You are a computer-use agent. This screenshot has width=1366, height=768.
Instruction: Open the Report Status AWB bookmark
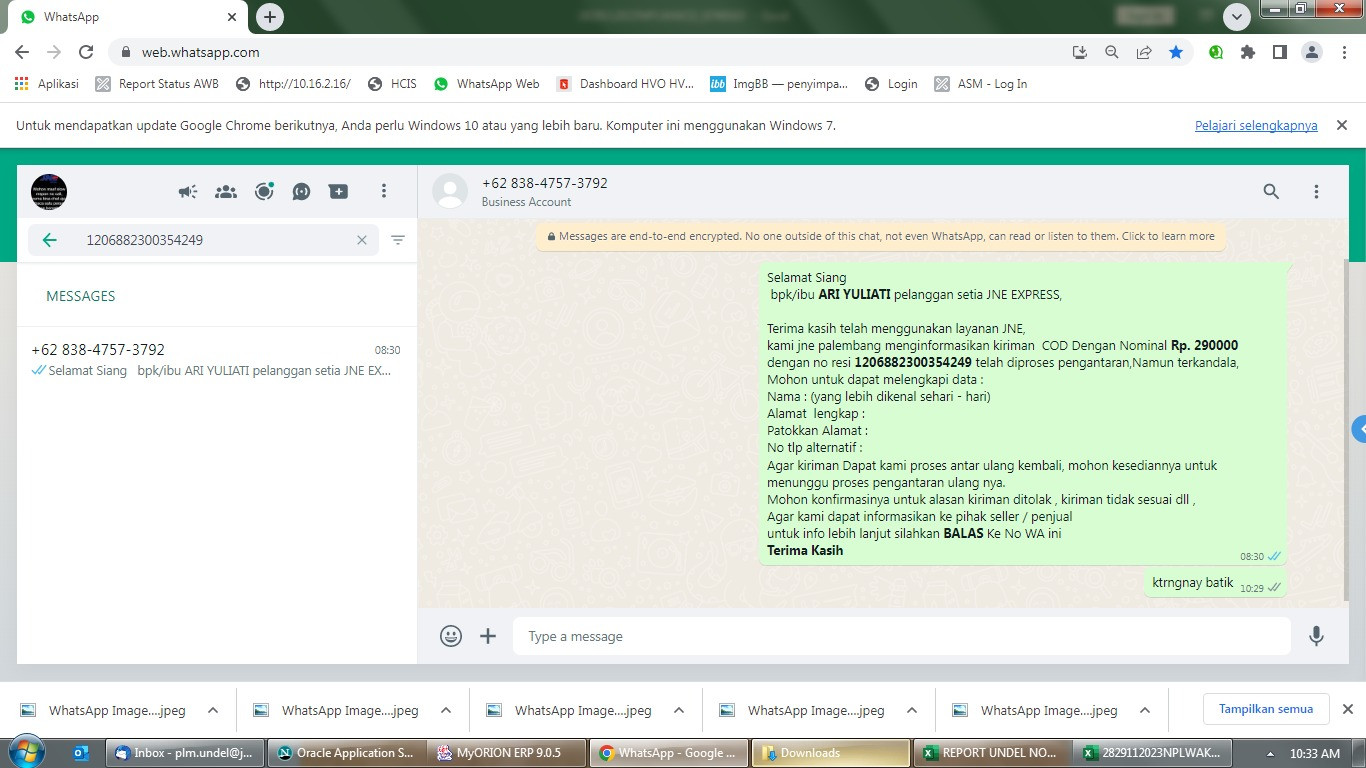click(157, 84)
